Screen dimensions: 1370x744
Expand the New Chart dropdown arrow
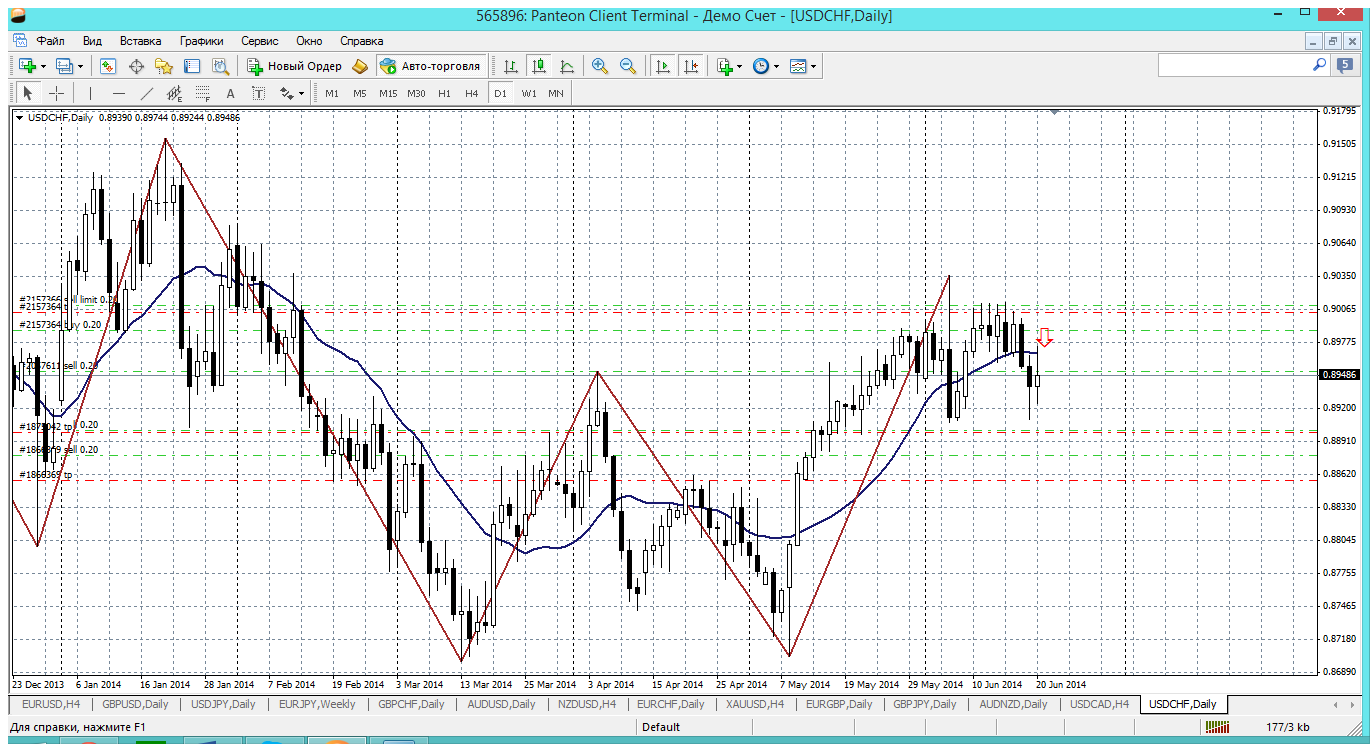[44, 66]
